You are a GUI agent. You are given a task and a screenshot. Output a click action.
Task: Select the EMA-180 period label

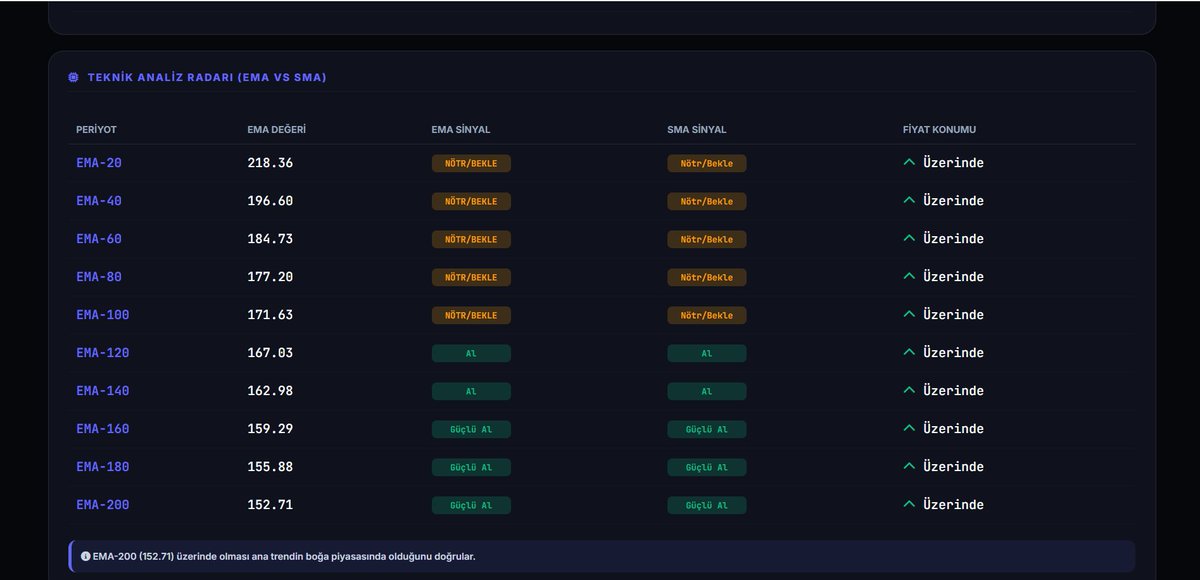103,467
